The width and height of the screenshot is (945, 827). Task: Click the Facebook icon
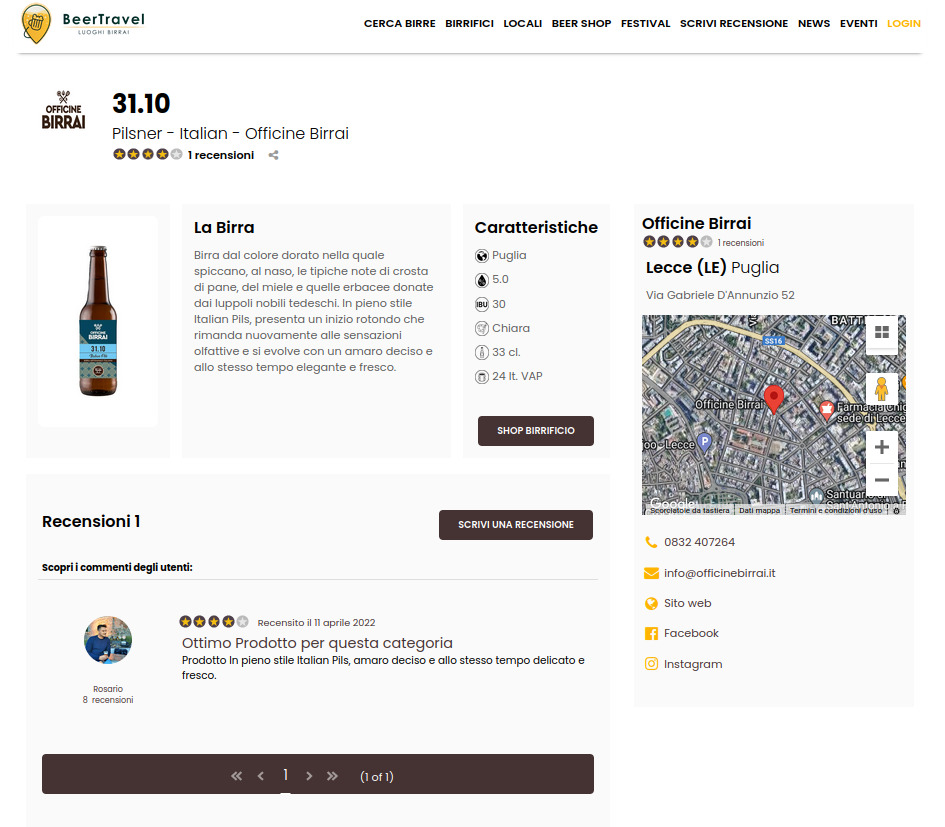[651, 634]
